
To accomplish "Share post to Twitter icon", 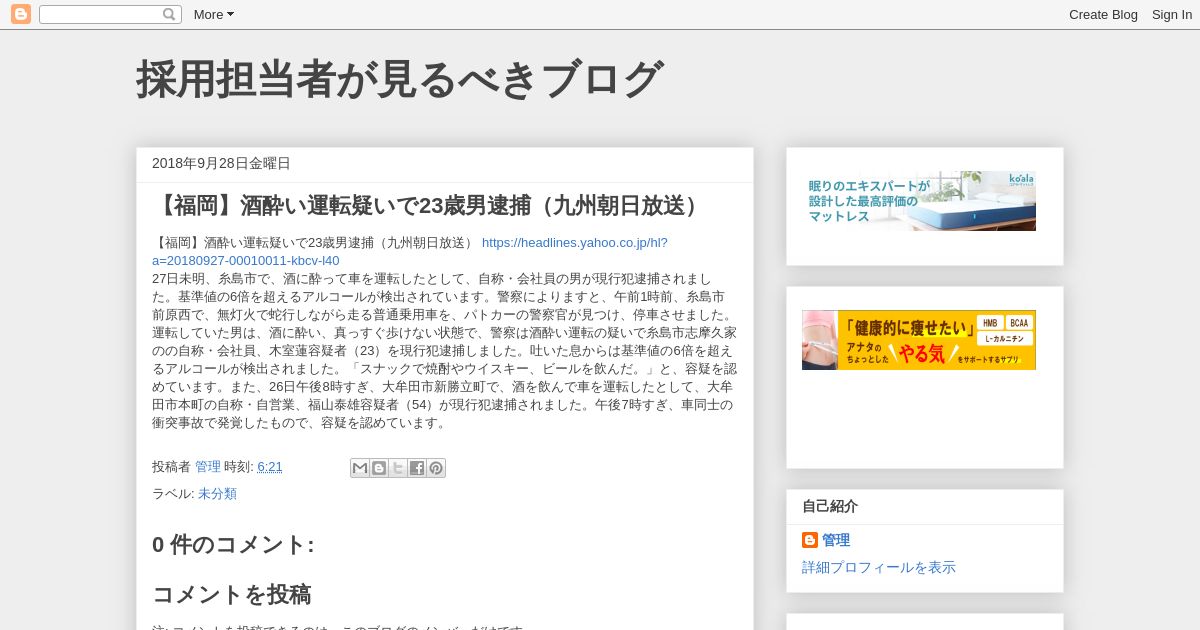I will coord(398,468).
